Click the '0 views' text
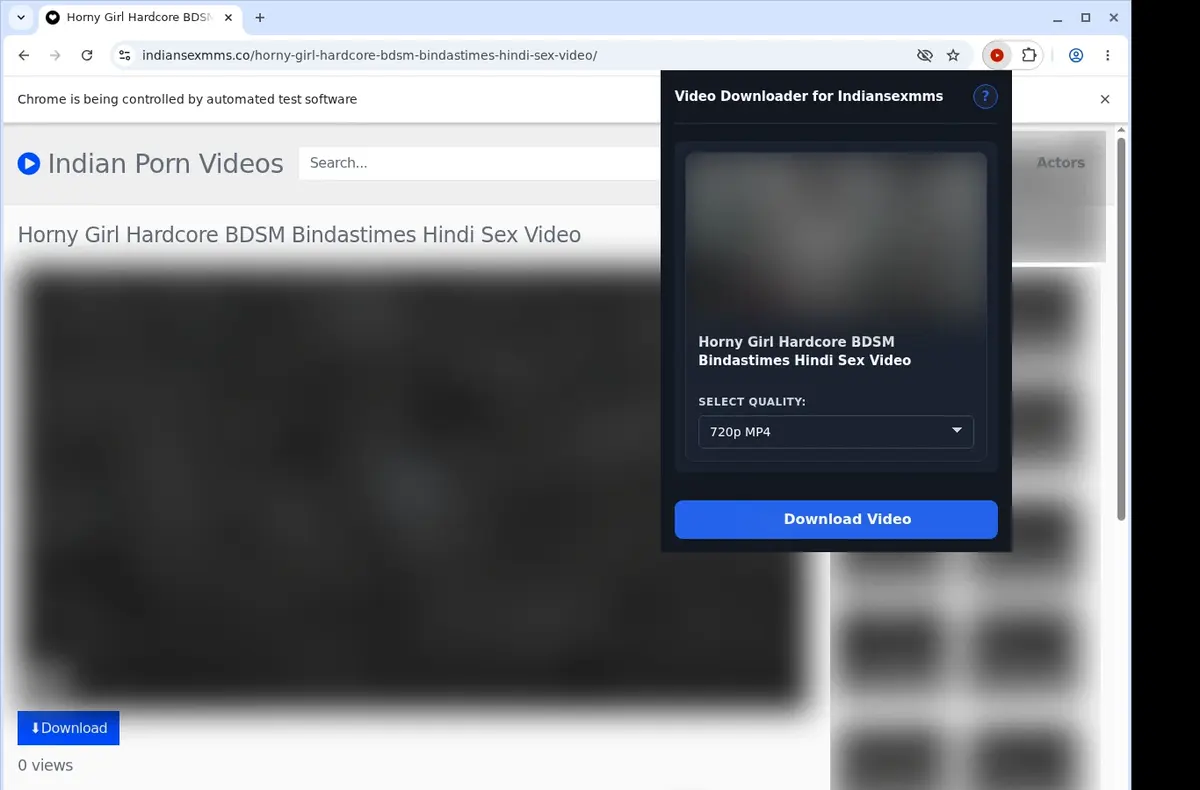Screen dimensions: 1200x790 tap(45, 765)
